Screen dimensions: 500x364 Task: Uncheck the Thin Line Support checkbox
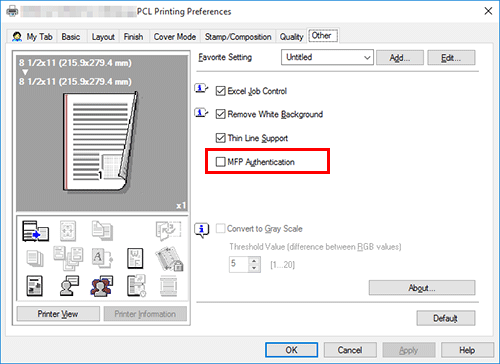point(221,138)
